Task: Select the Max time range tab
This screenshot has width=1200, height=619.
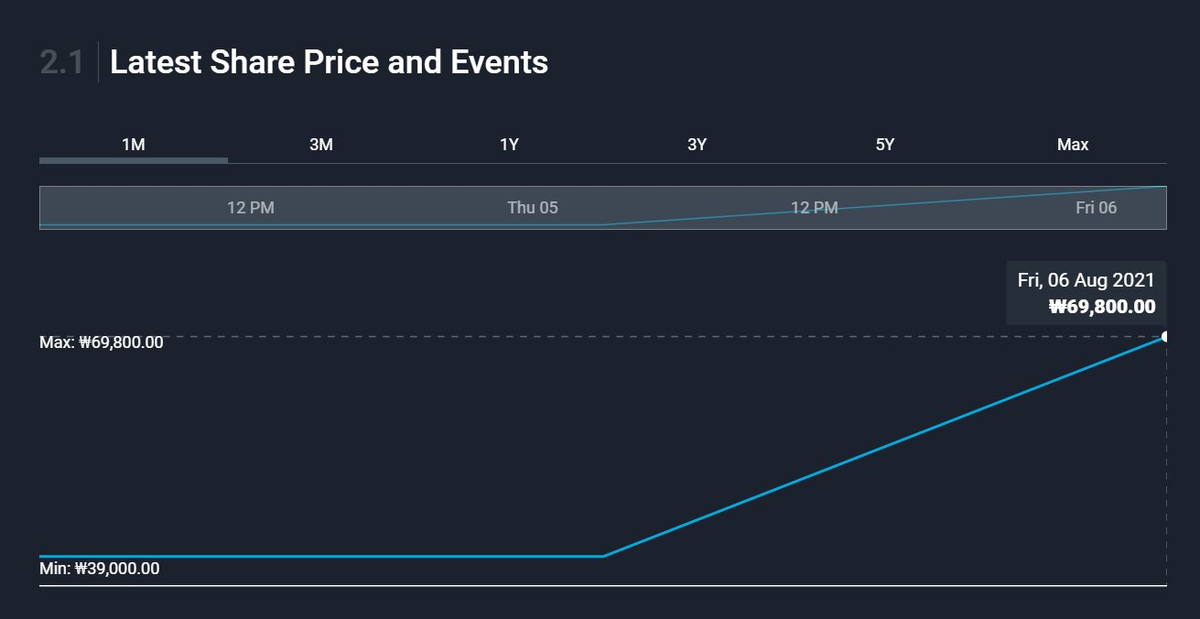Action: click(x=1072, y=144)
